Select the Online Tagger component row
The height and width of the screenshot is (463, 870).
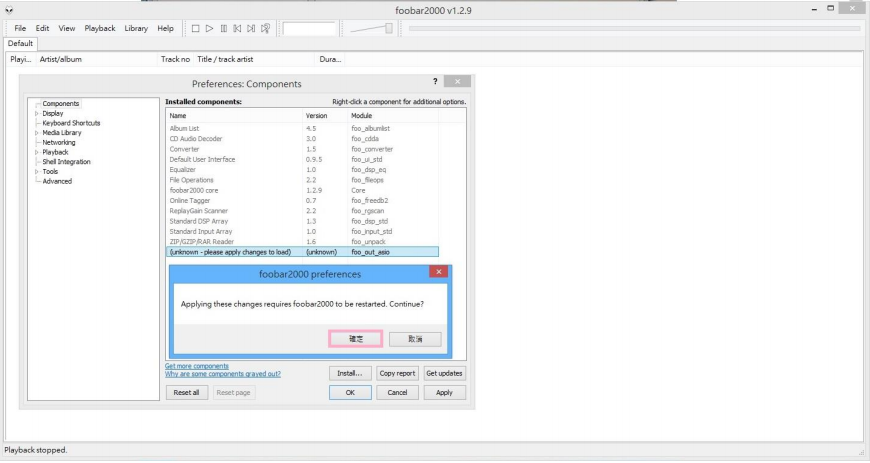click(x=302, y=200)
